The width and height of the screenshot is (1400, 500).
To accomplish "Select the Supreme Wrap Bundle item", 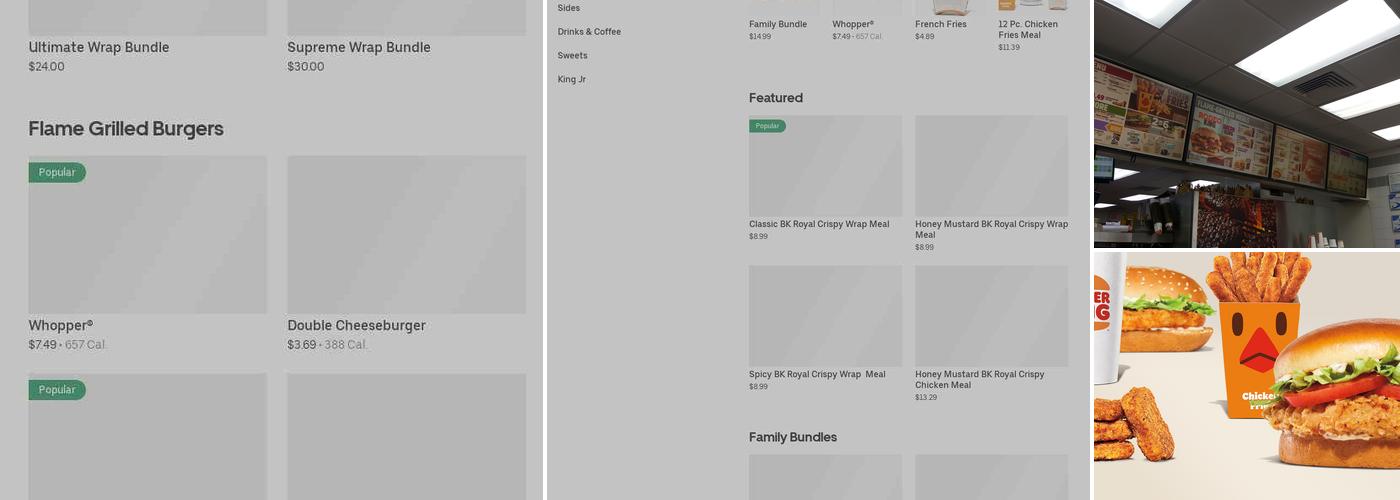I will (359, 47).
